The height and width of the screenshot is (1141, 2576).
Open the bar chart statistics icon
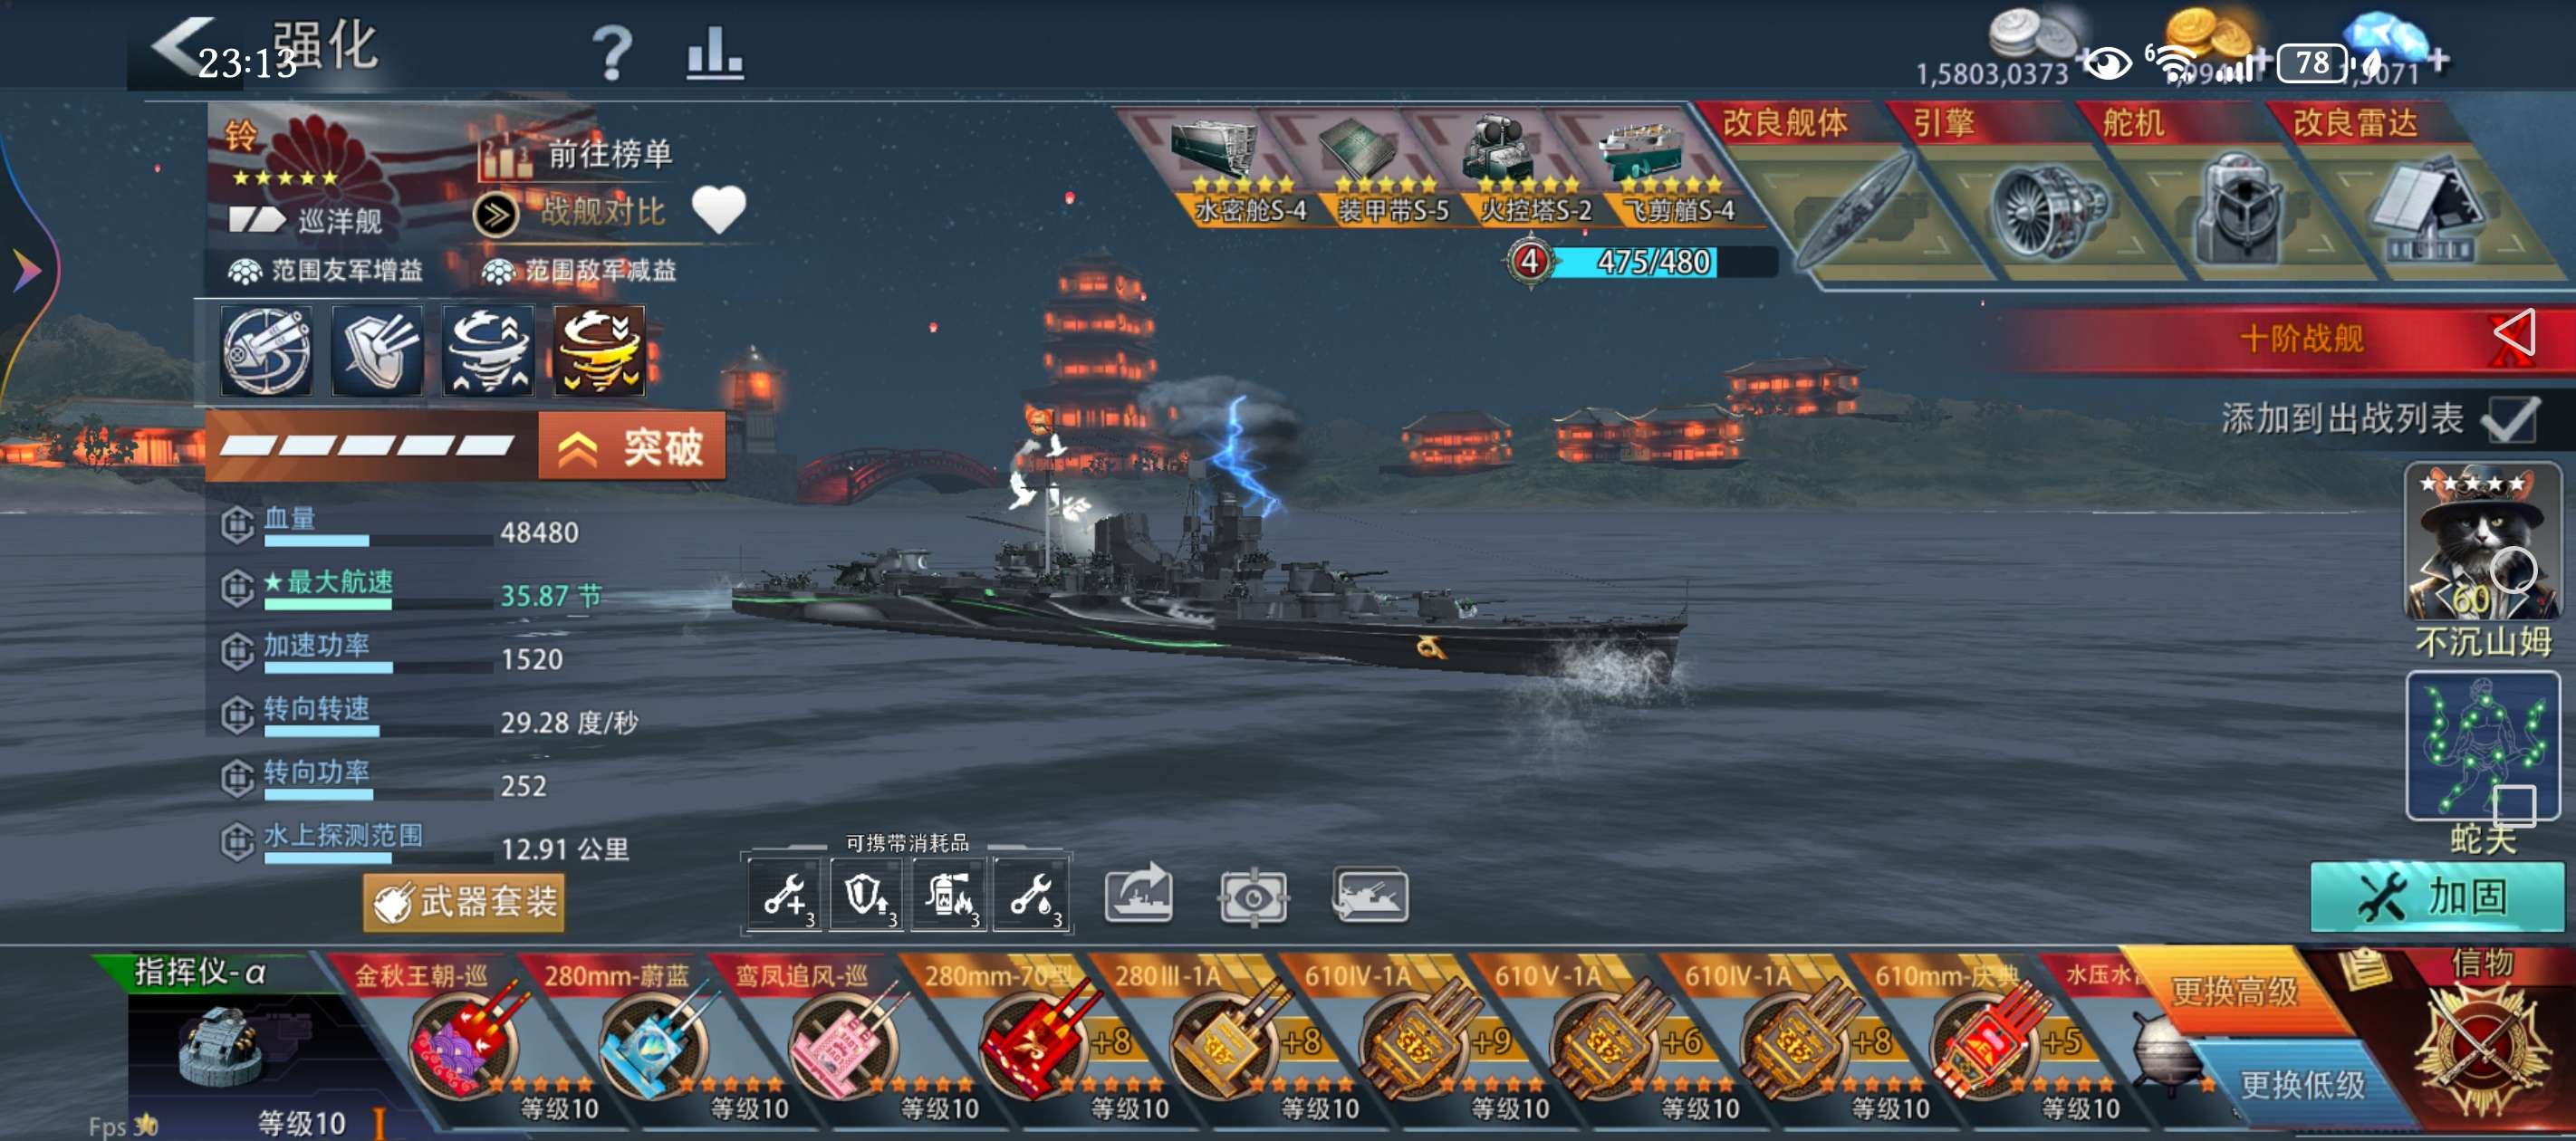[x=714, y=53]
